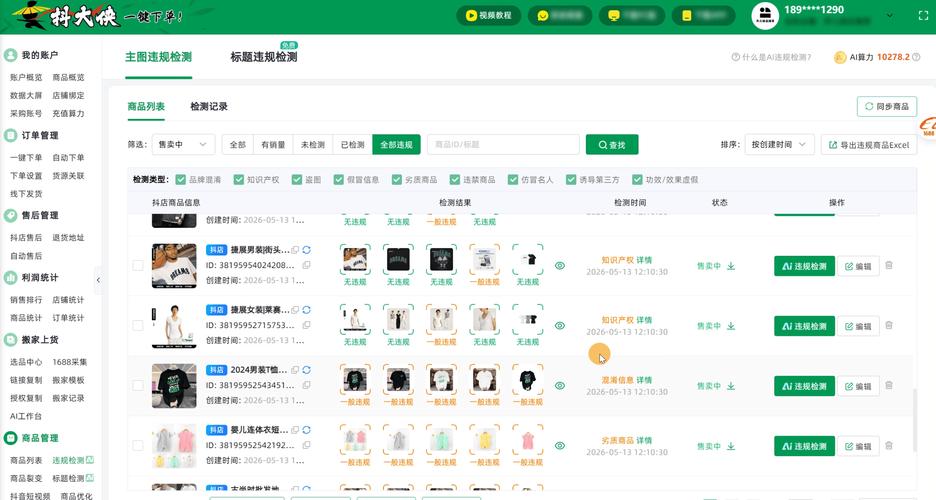This screenshot has width=936, height=500.
Task: Delete the 捷展男装 product row via trash icon
Action: [889, 266]
